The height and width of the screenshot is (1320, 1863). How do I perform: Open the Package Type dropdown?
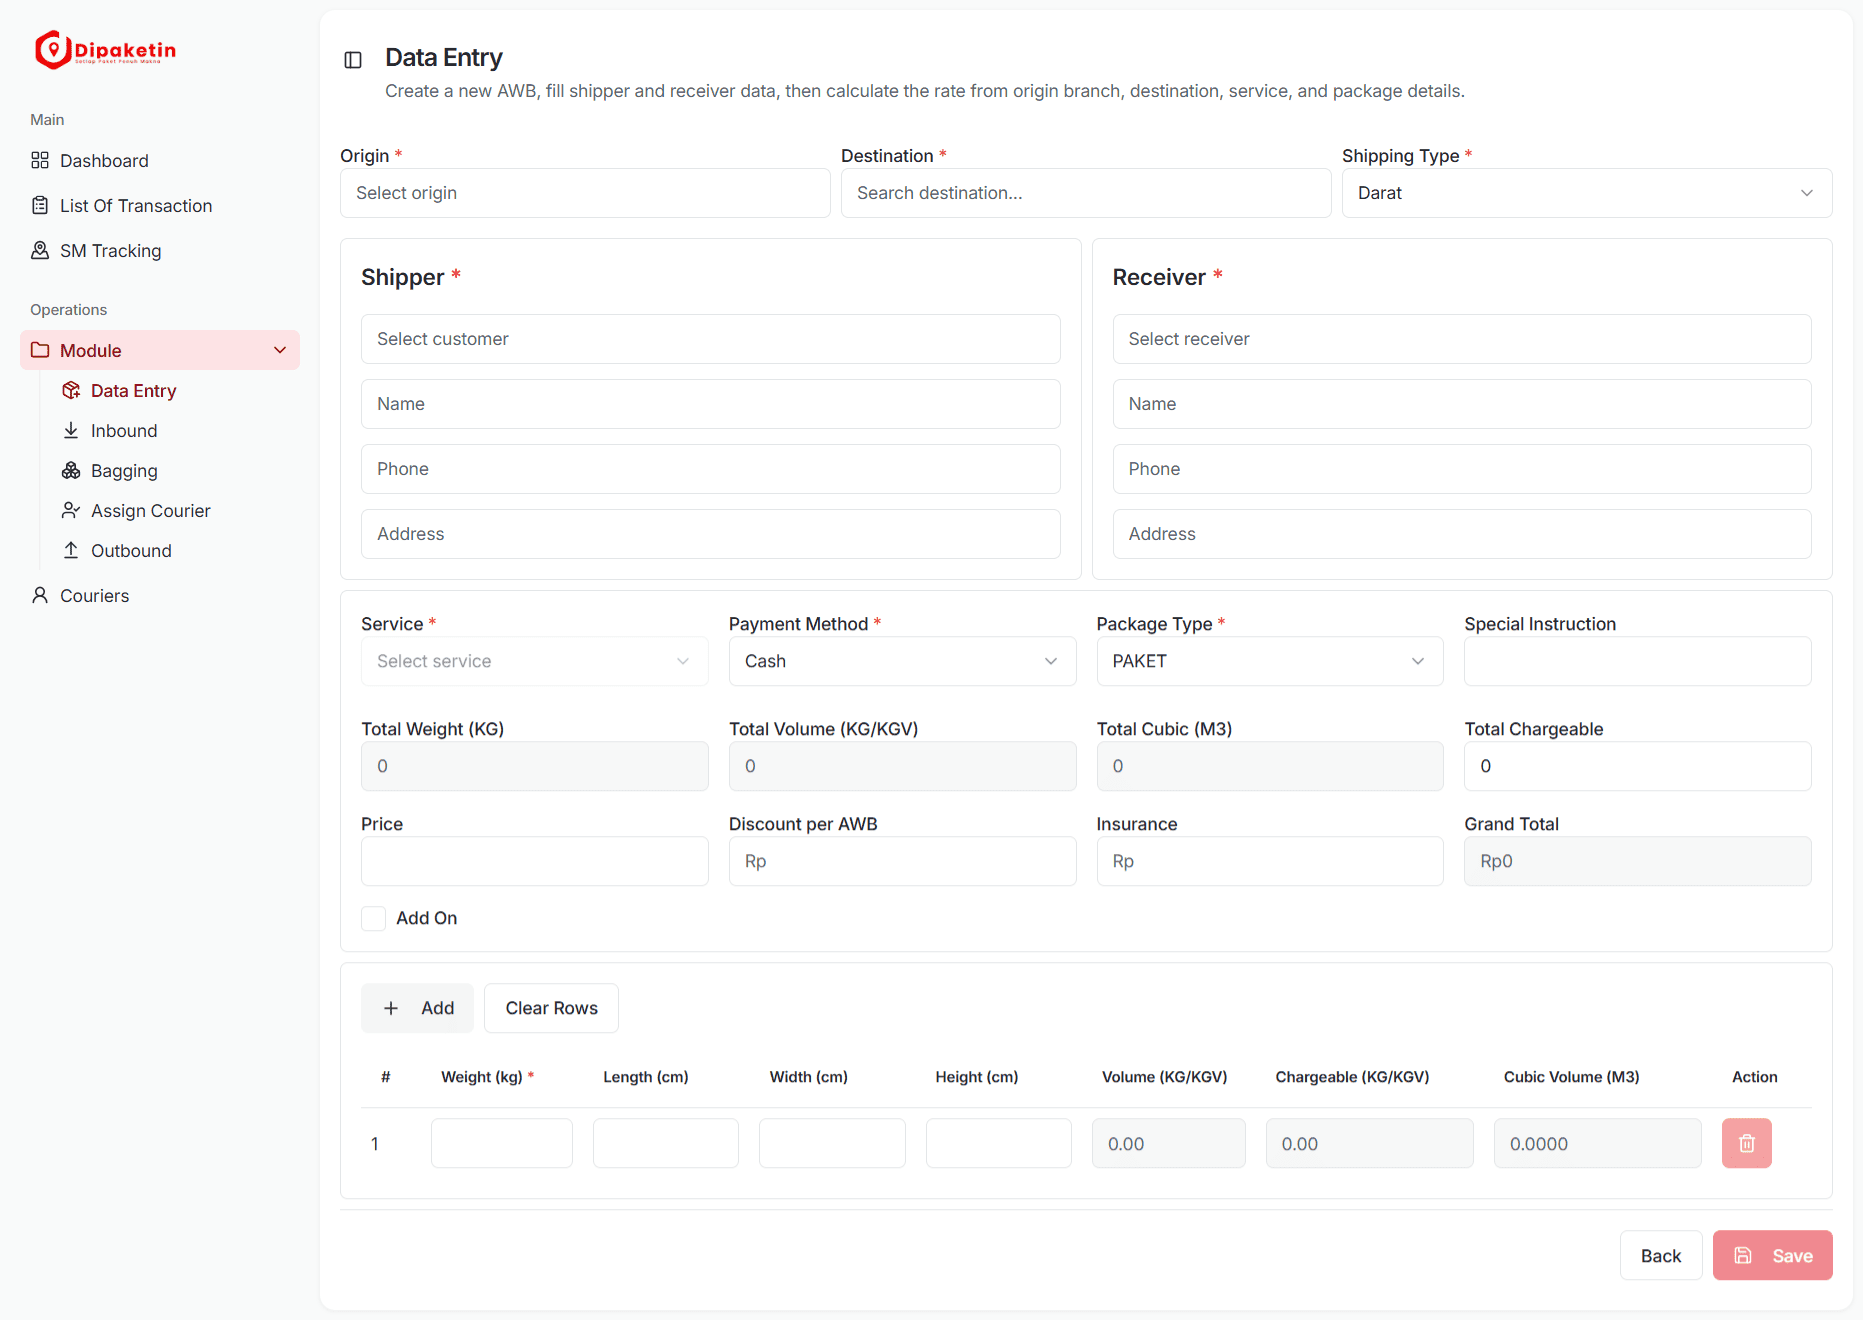[x=1270, y=661]
